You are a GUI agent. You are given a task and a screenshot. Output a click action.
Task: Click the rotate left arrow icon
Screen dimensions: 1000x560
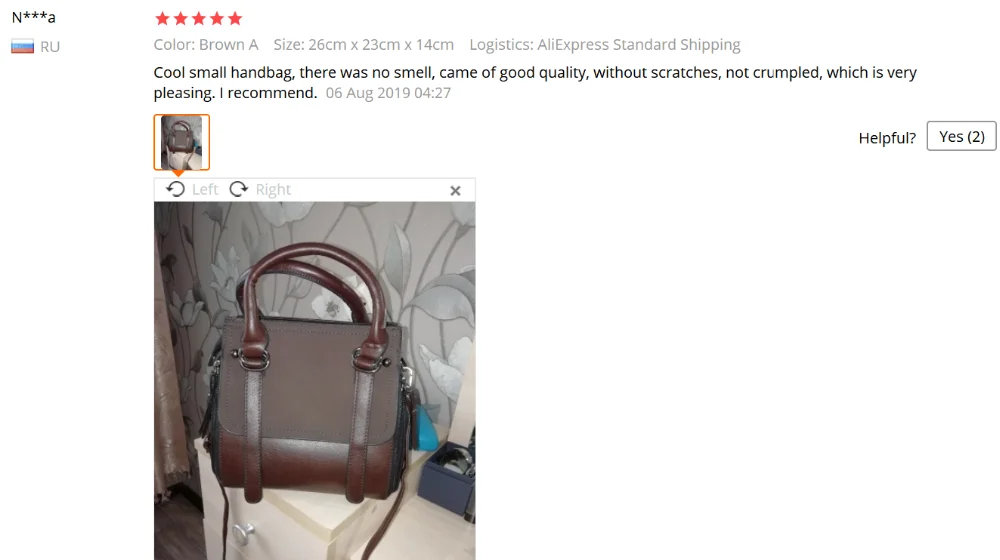(175, 189)
